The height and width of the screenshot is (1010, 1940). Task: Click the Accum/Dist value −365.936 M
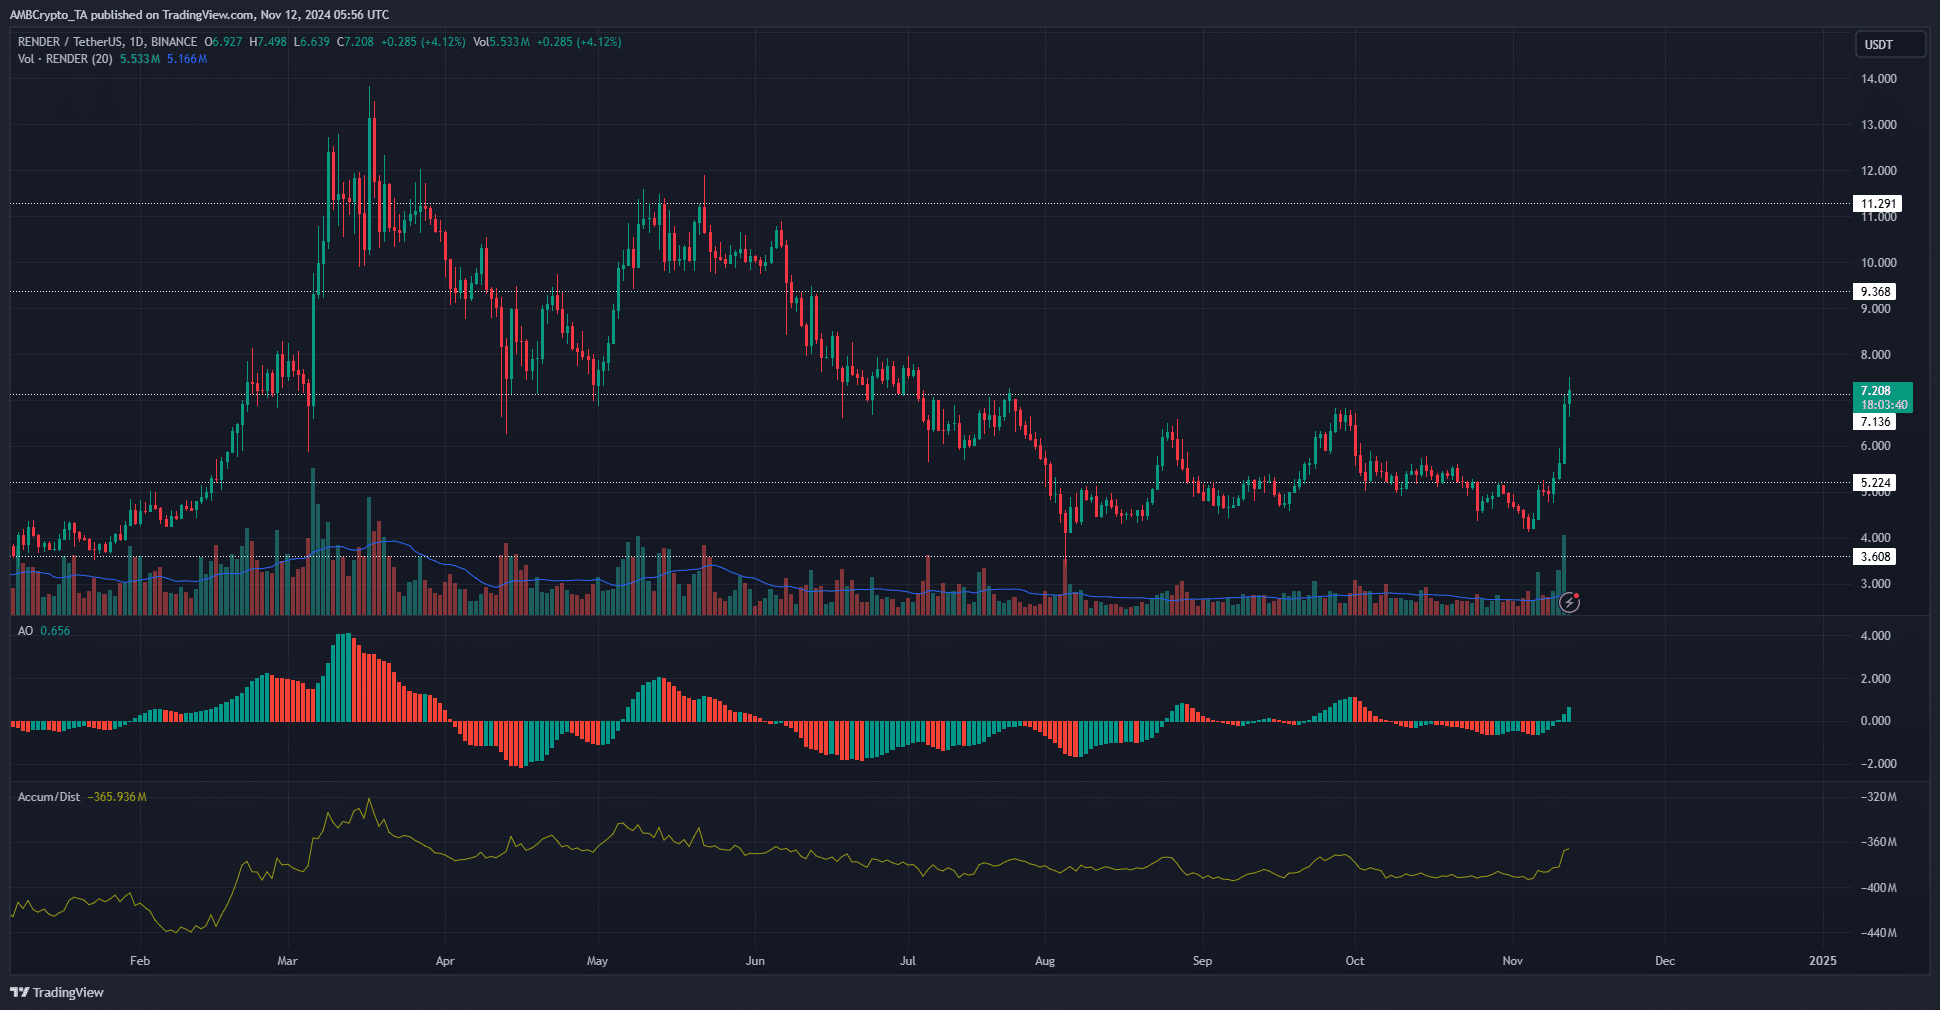[x=117, y=797]
